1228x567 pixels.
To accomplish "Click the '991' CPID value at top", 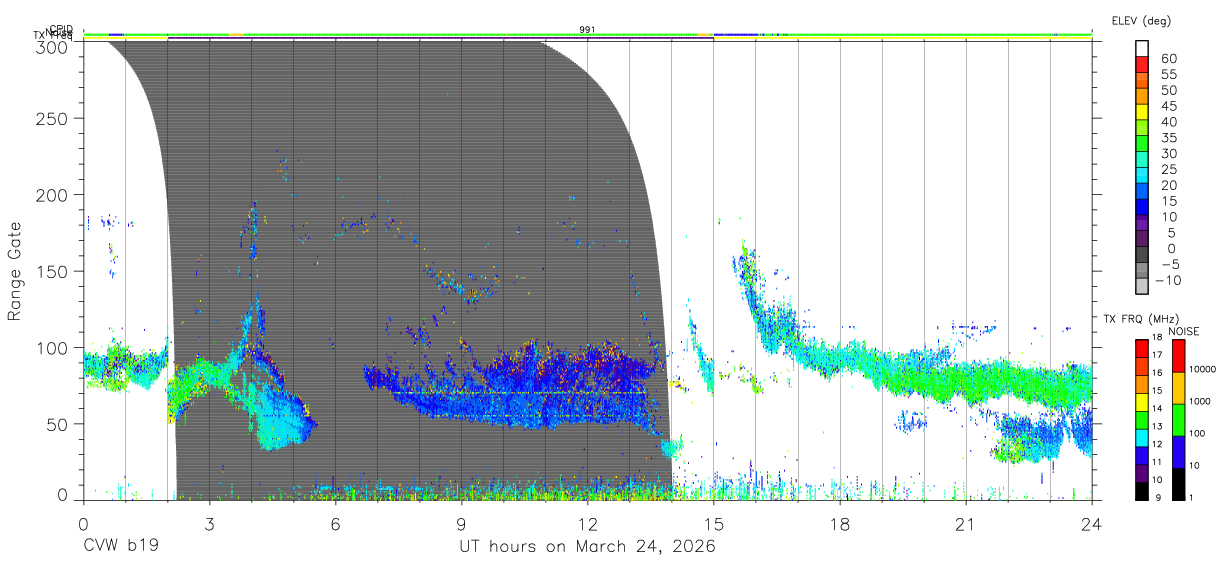I will pyautogui.click(x=588, y=30).
